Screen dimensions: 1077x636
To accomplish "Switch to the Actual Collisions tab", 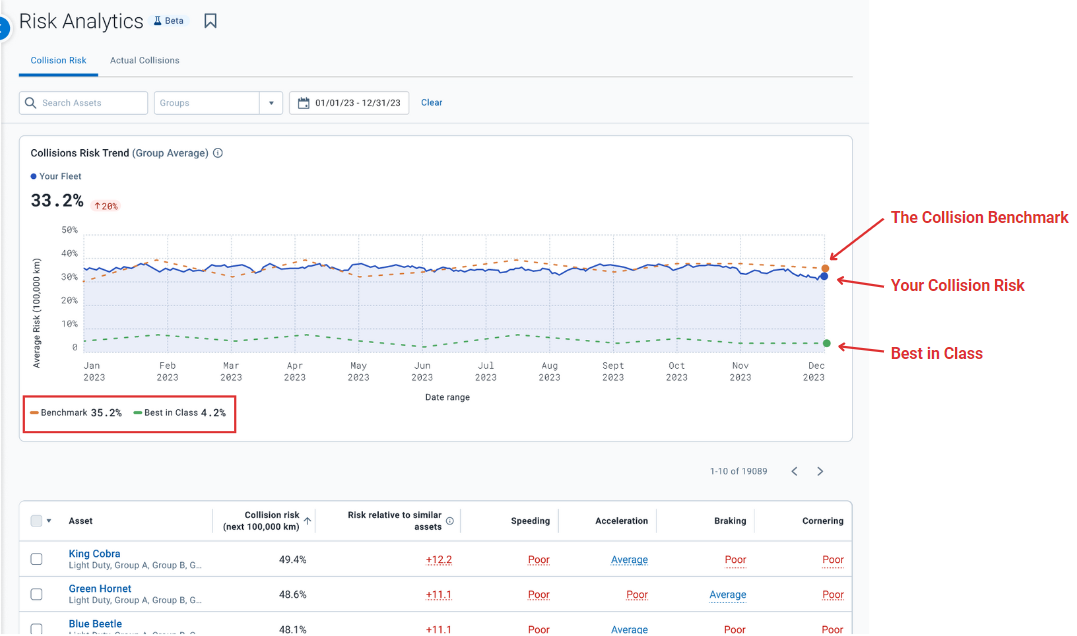I will [x=144, y=60].
